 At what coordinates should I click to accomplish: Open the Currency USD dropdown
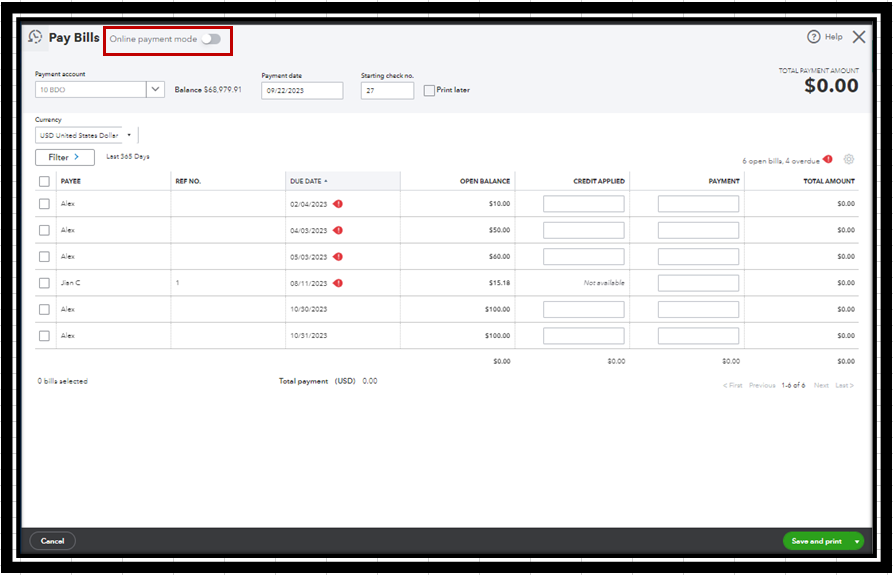[x=86, y=135]
